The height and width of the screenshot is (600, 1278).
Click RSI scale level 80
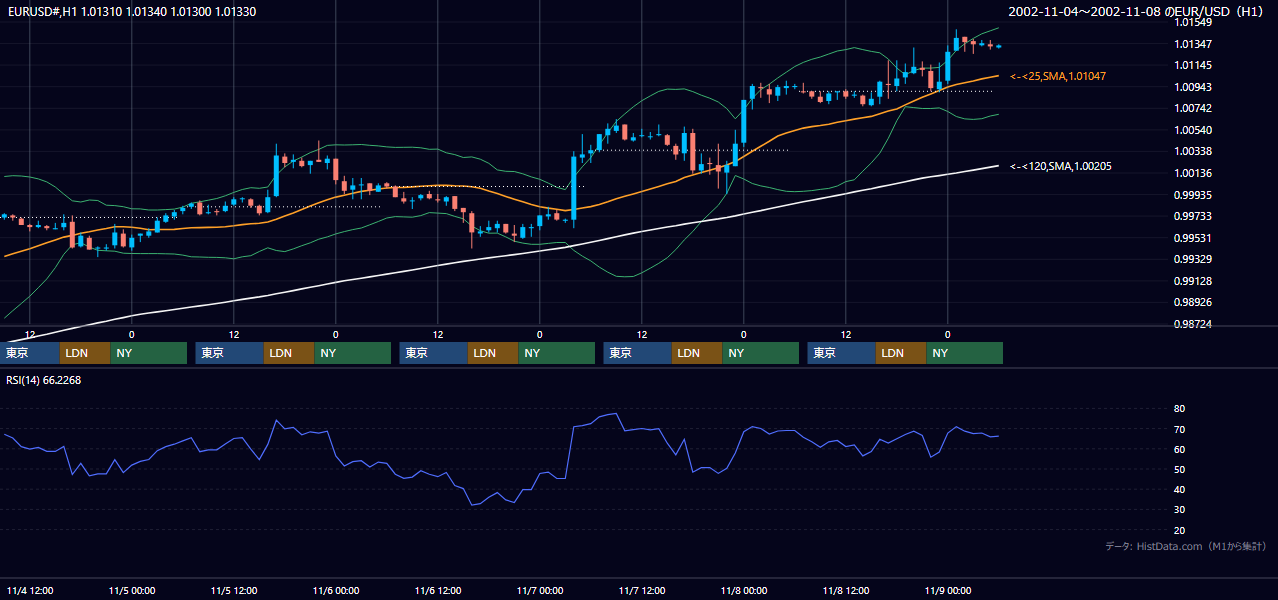tap(1179, 409)
